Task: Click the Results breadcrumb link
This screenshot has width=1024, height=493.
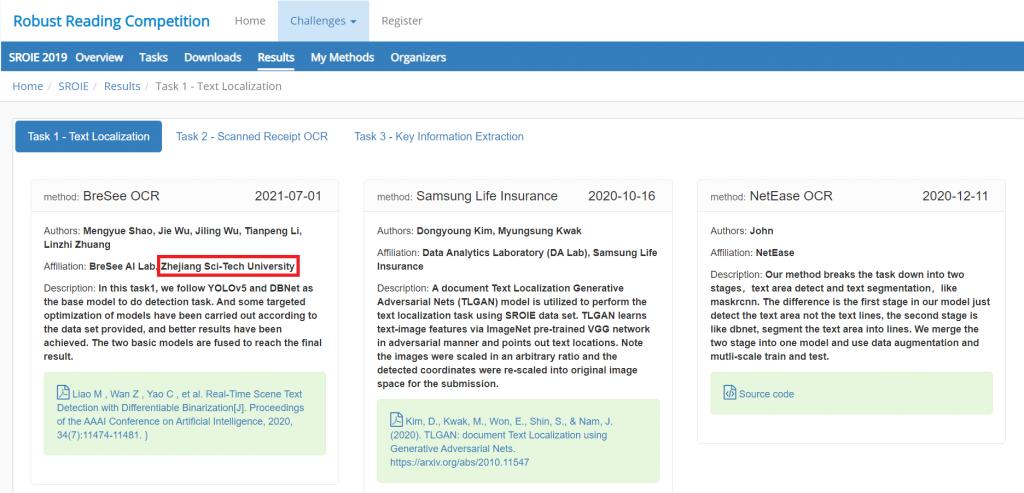Action: click(x=122, y=86)
